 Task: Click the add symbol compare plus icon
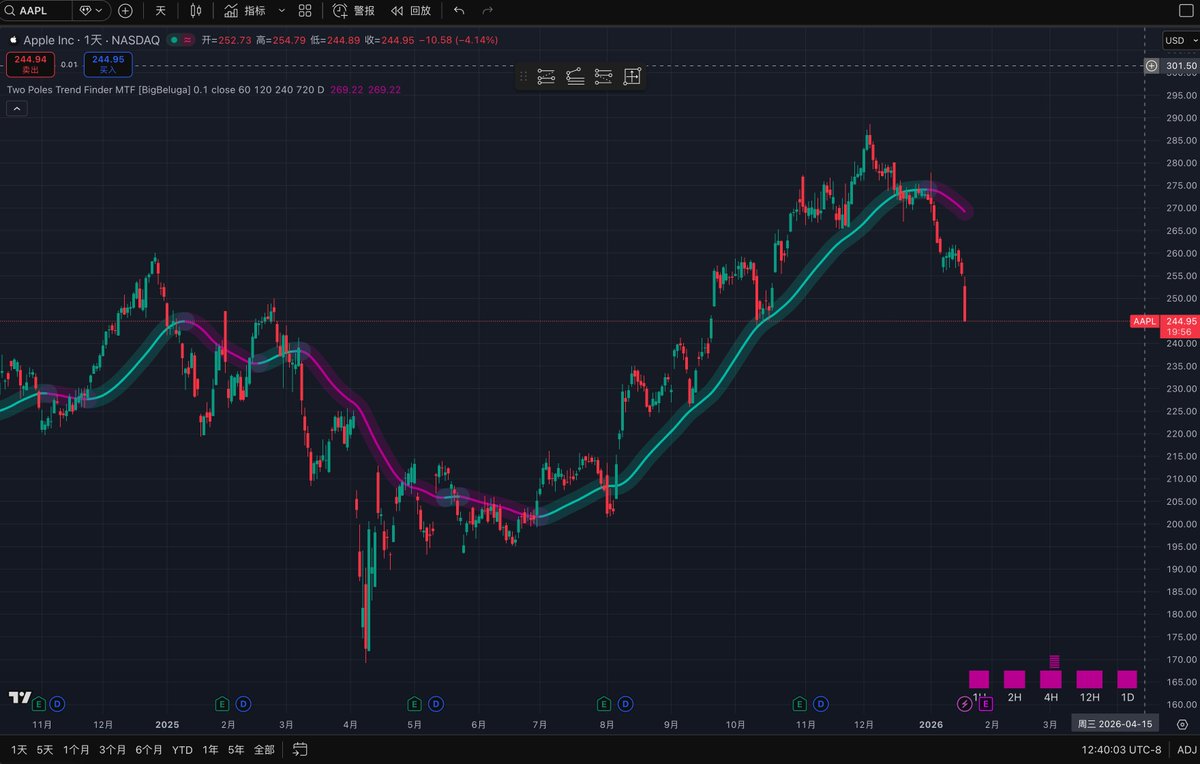pos(125,11)
